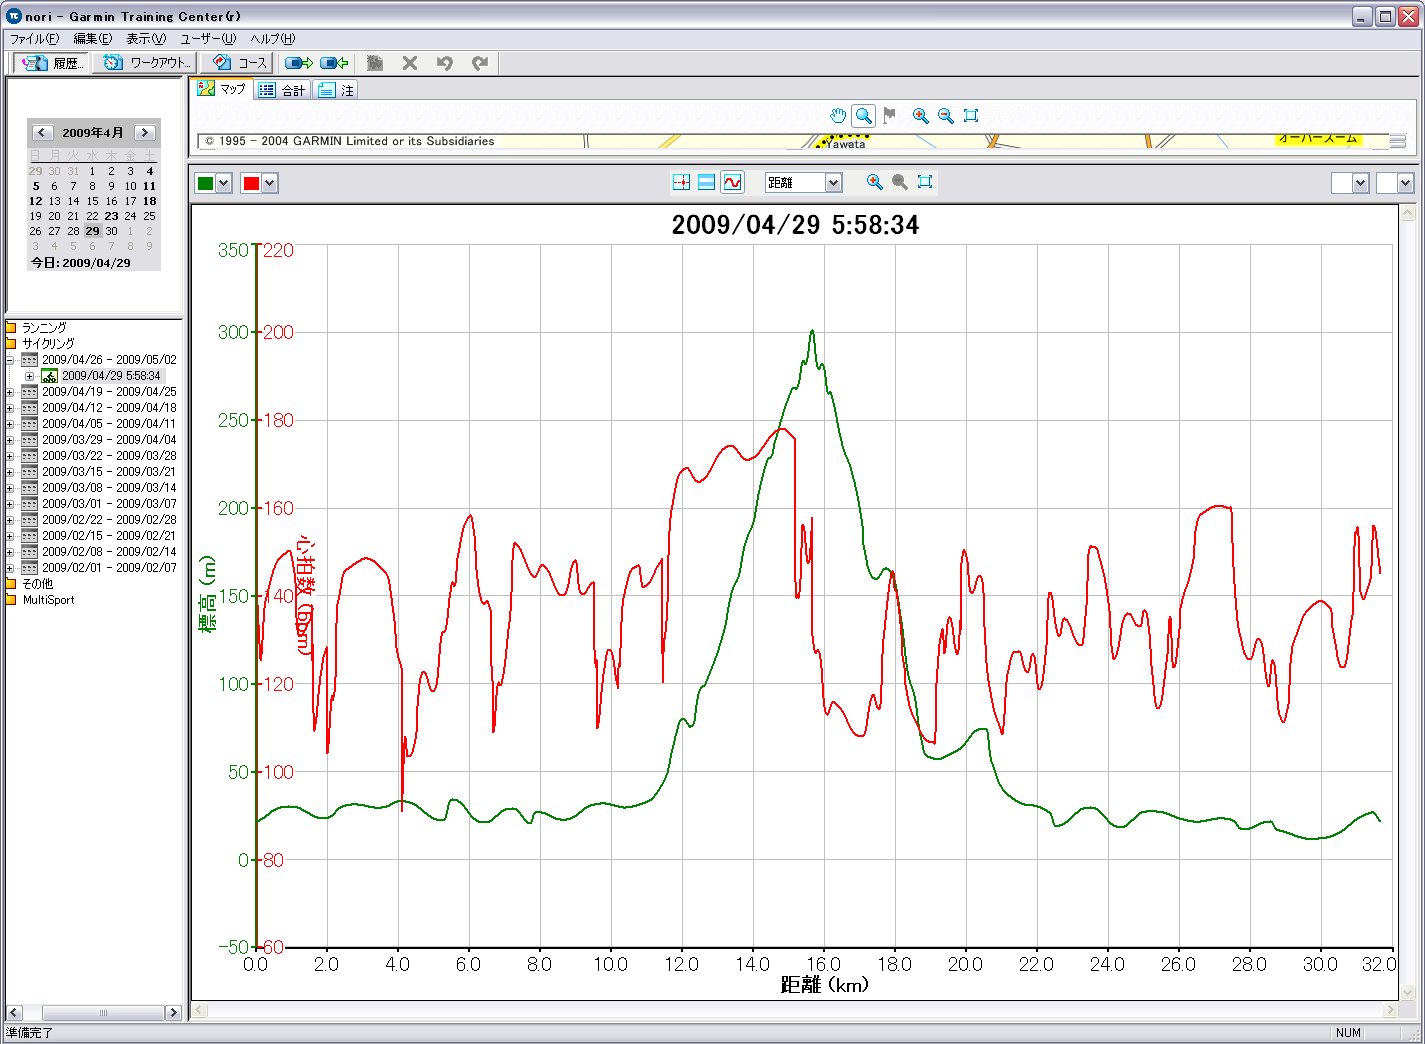Click the red series color swatch
The width and height of the screenshot is (1425, 1044).
point(251,183)
